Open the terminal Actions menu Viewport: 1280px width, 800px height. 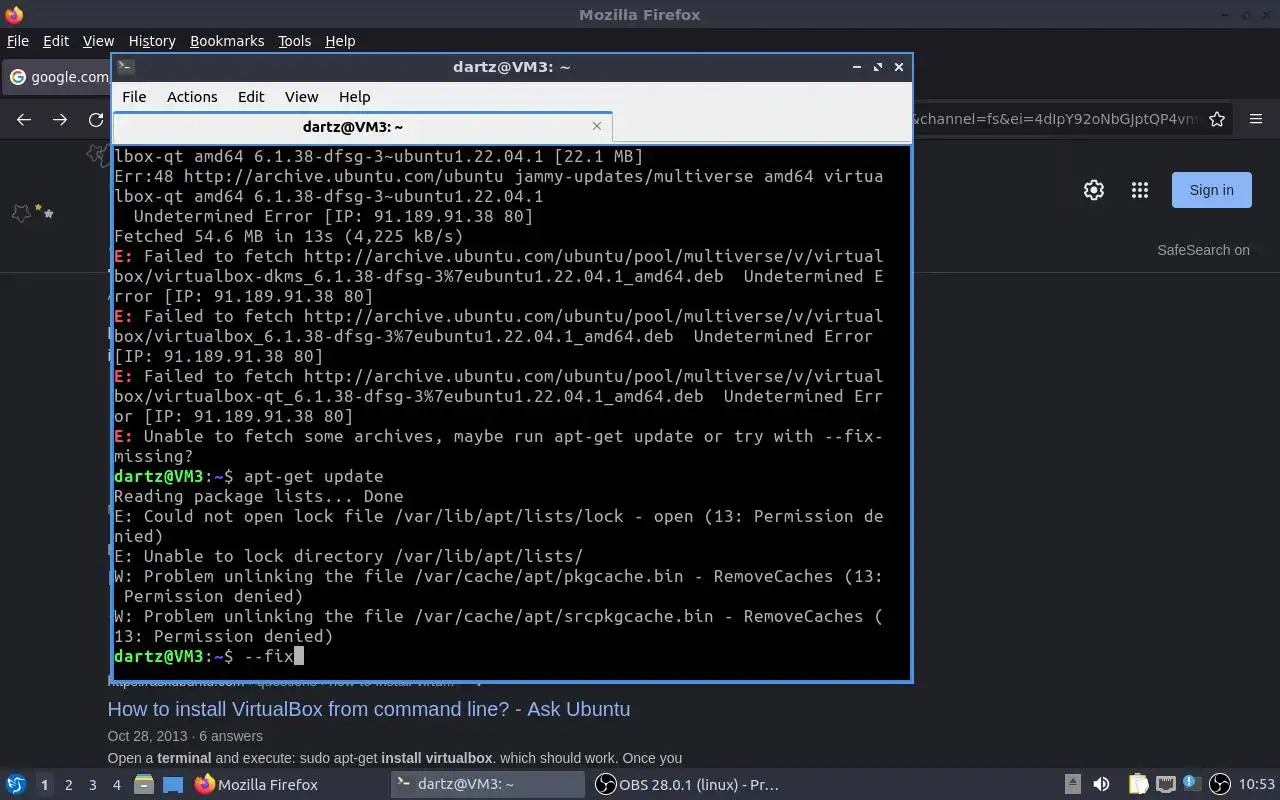tap(192, 97)
